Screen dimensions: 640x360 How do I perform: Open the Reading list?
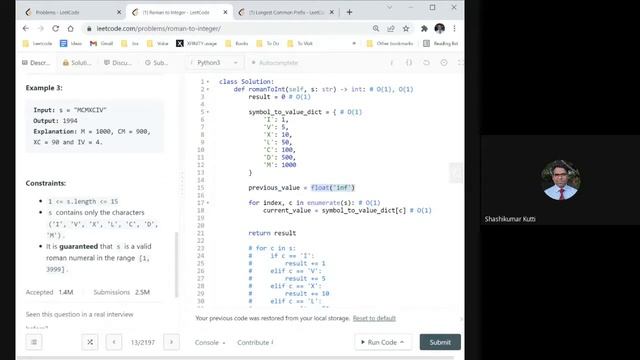tap(441, 43)
